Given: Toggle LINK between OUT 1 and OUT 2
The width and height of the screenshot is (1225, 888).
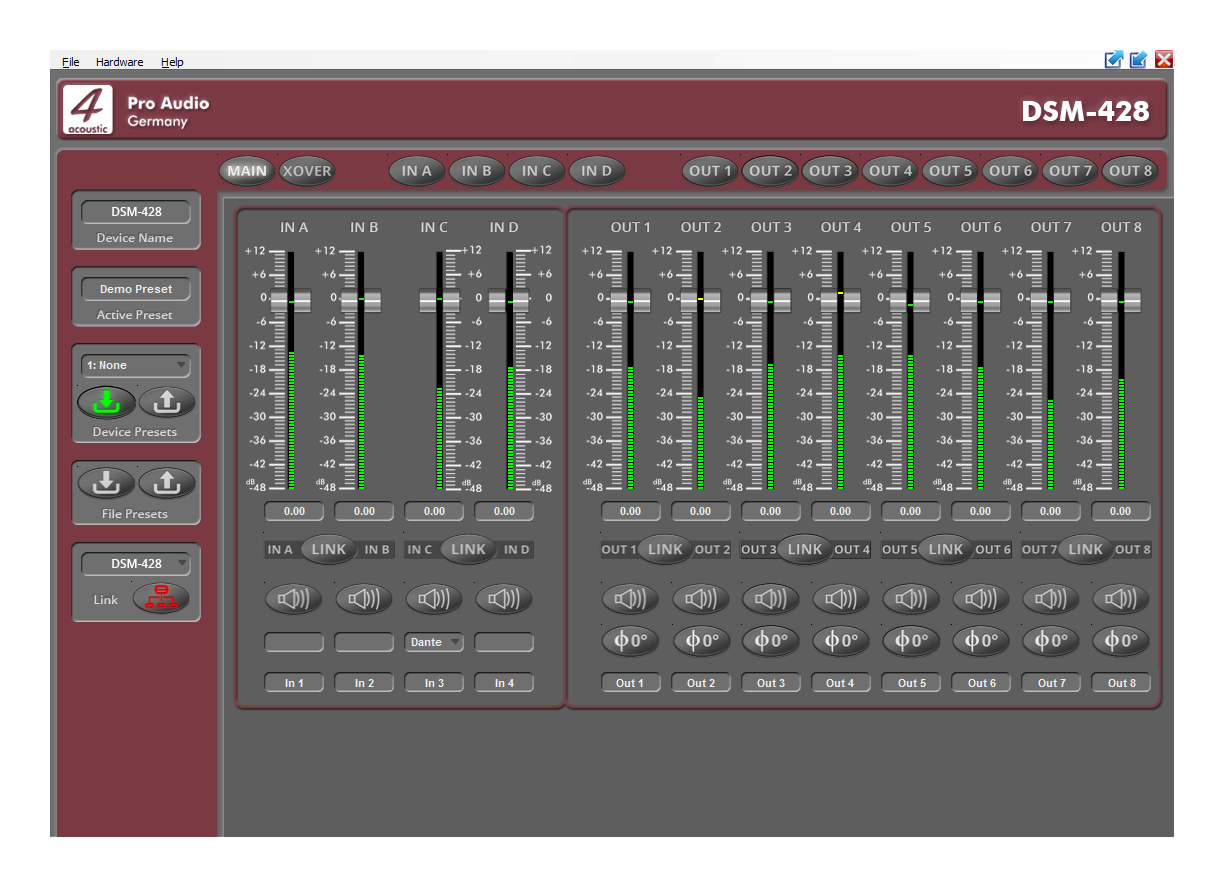Looking at the screenshot, I should (x=665, y=549).
